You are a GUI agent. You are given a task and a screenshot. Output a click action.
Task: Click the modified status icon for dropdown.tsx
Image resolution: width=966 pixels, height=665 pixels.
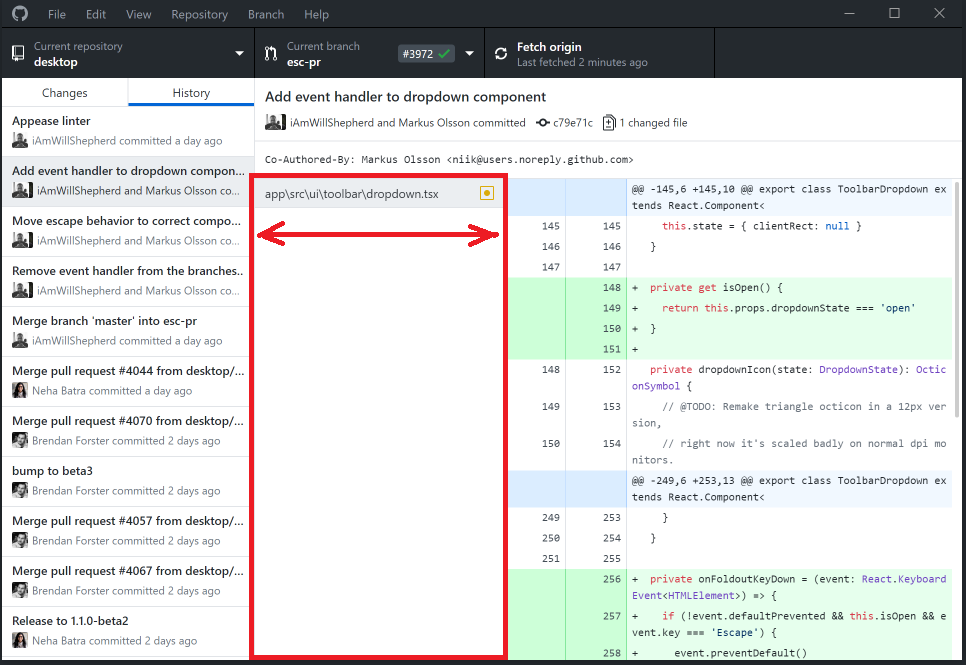487,194
